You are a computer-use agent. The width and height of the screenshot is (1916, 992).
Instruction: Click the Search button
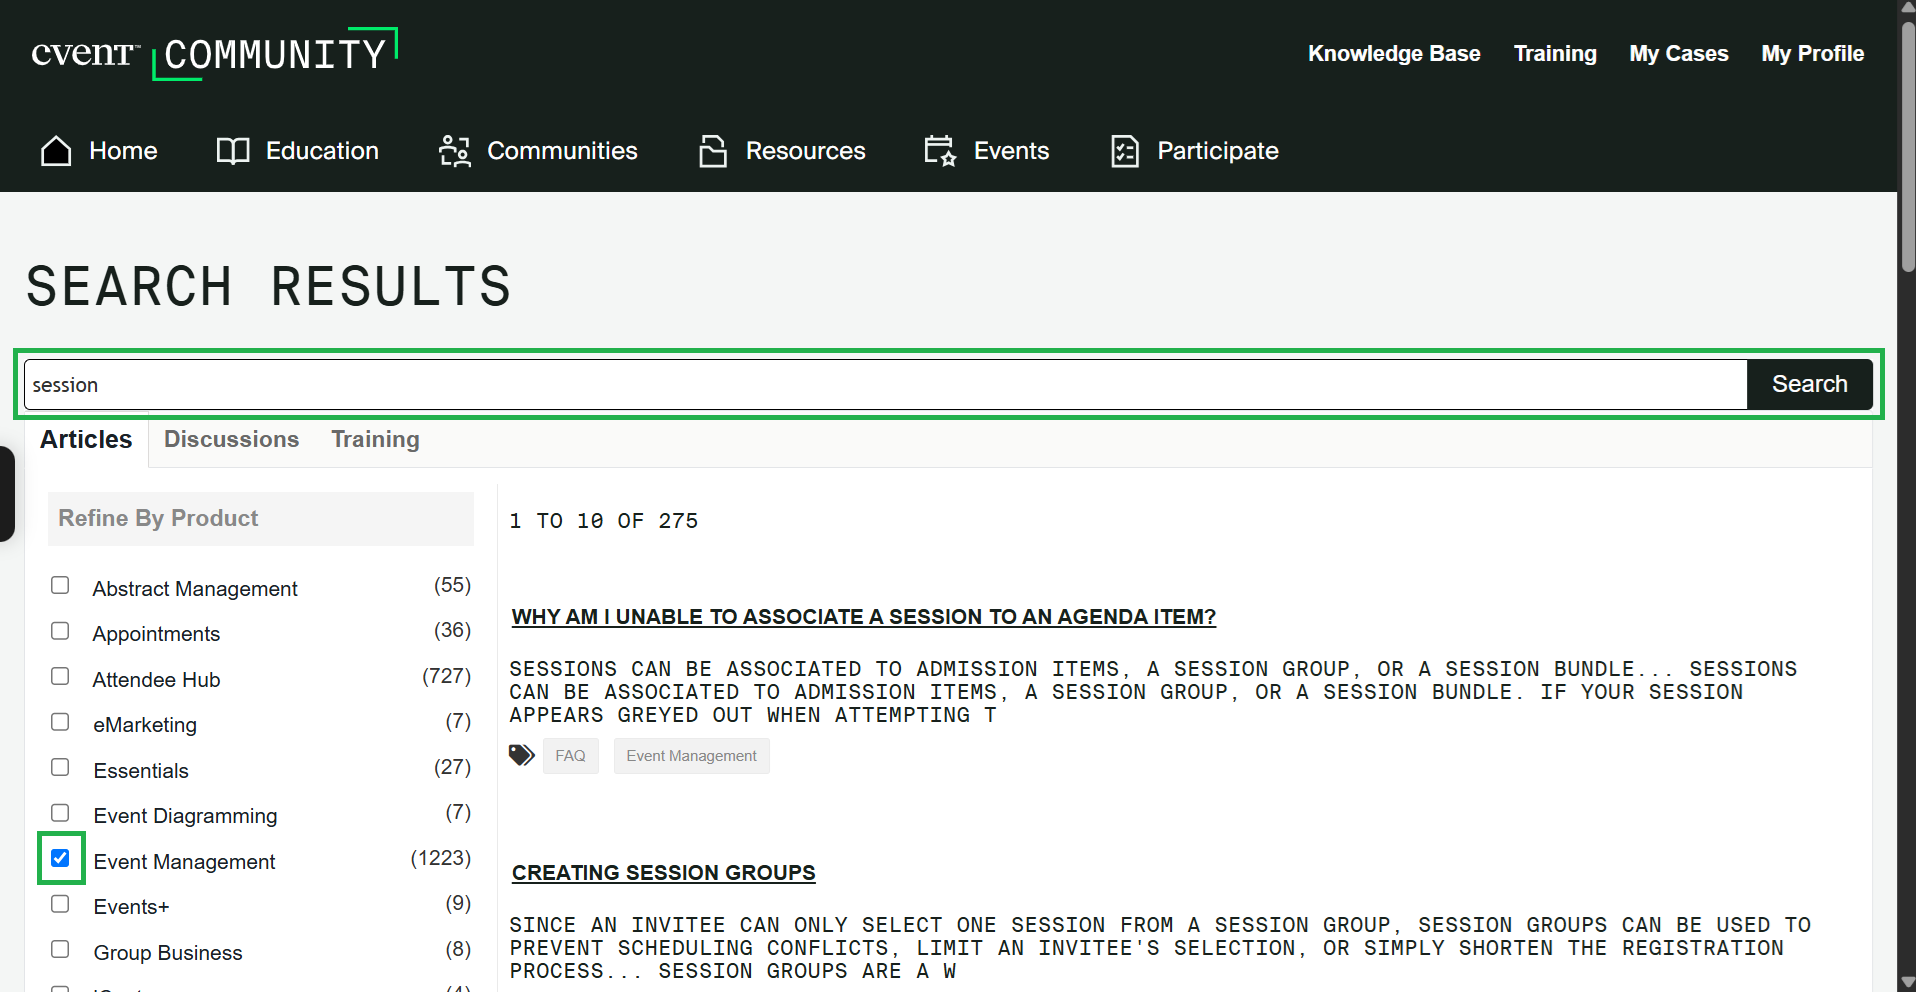click(x=1809, y=384)
